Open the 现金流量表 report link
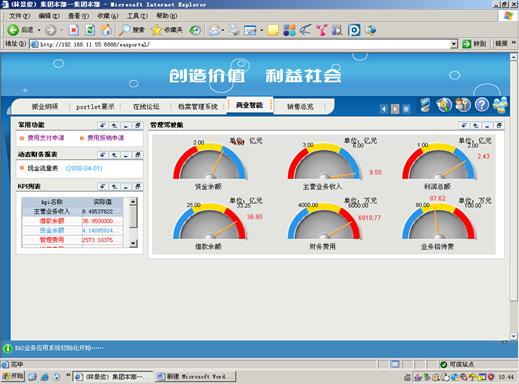This screenshot has height=384, width=519. pyautogui.click(x=43, y=168)
